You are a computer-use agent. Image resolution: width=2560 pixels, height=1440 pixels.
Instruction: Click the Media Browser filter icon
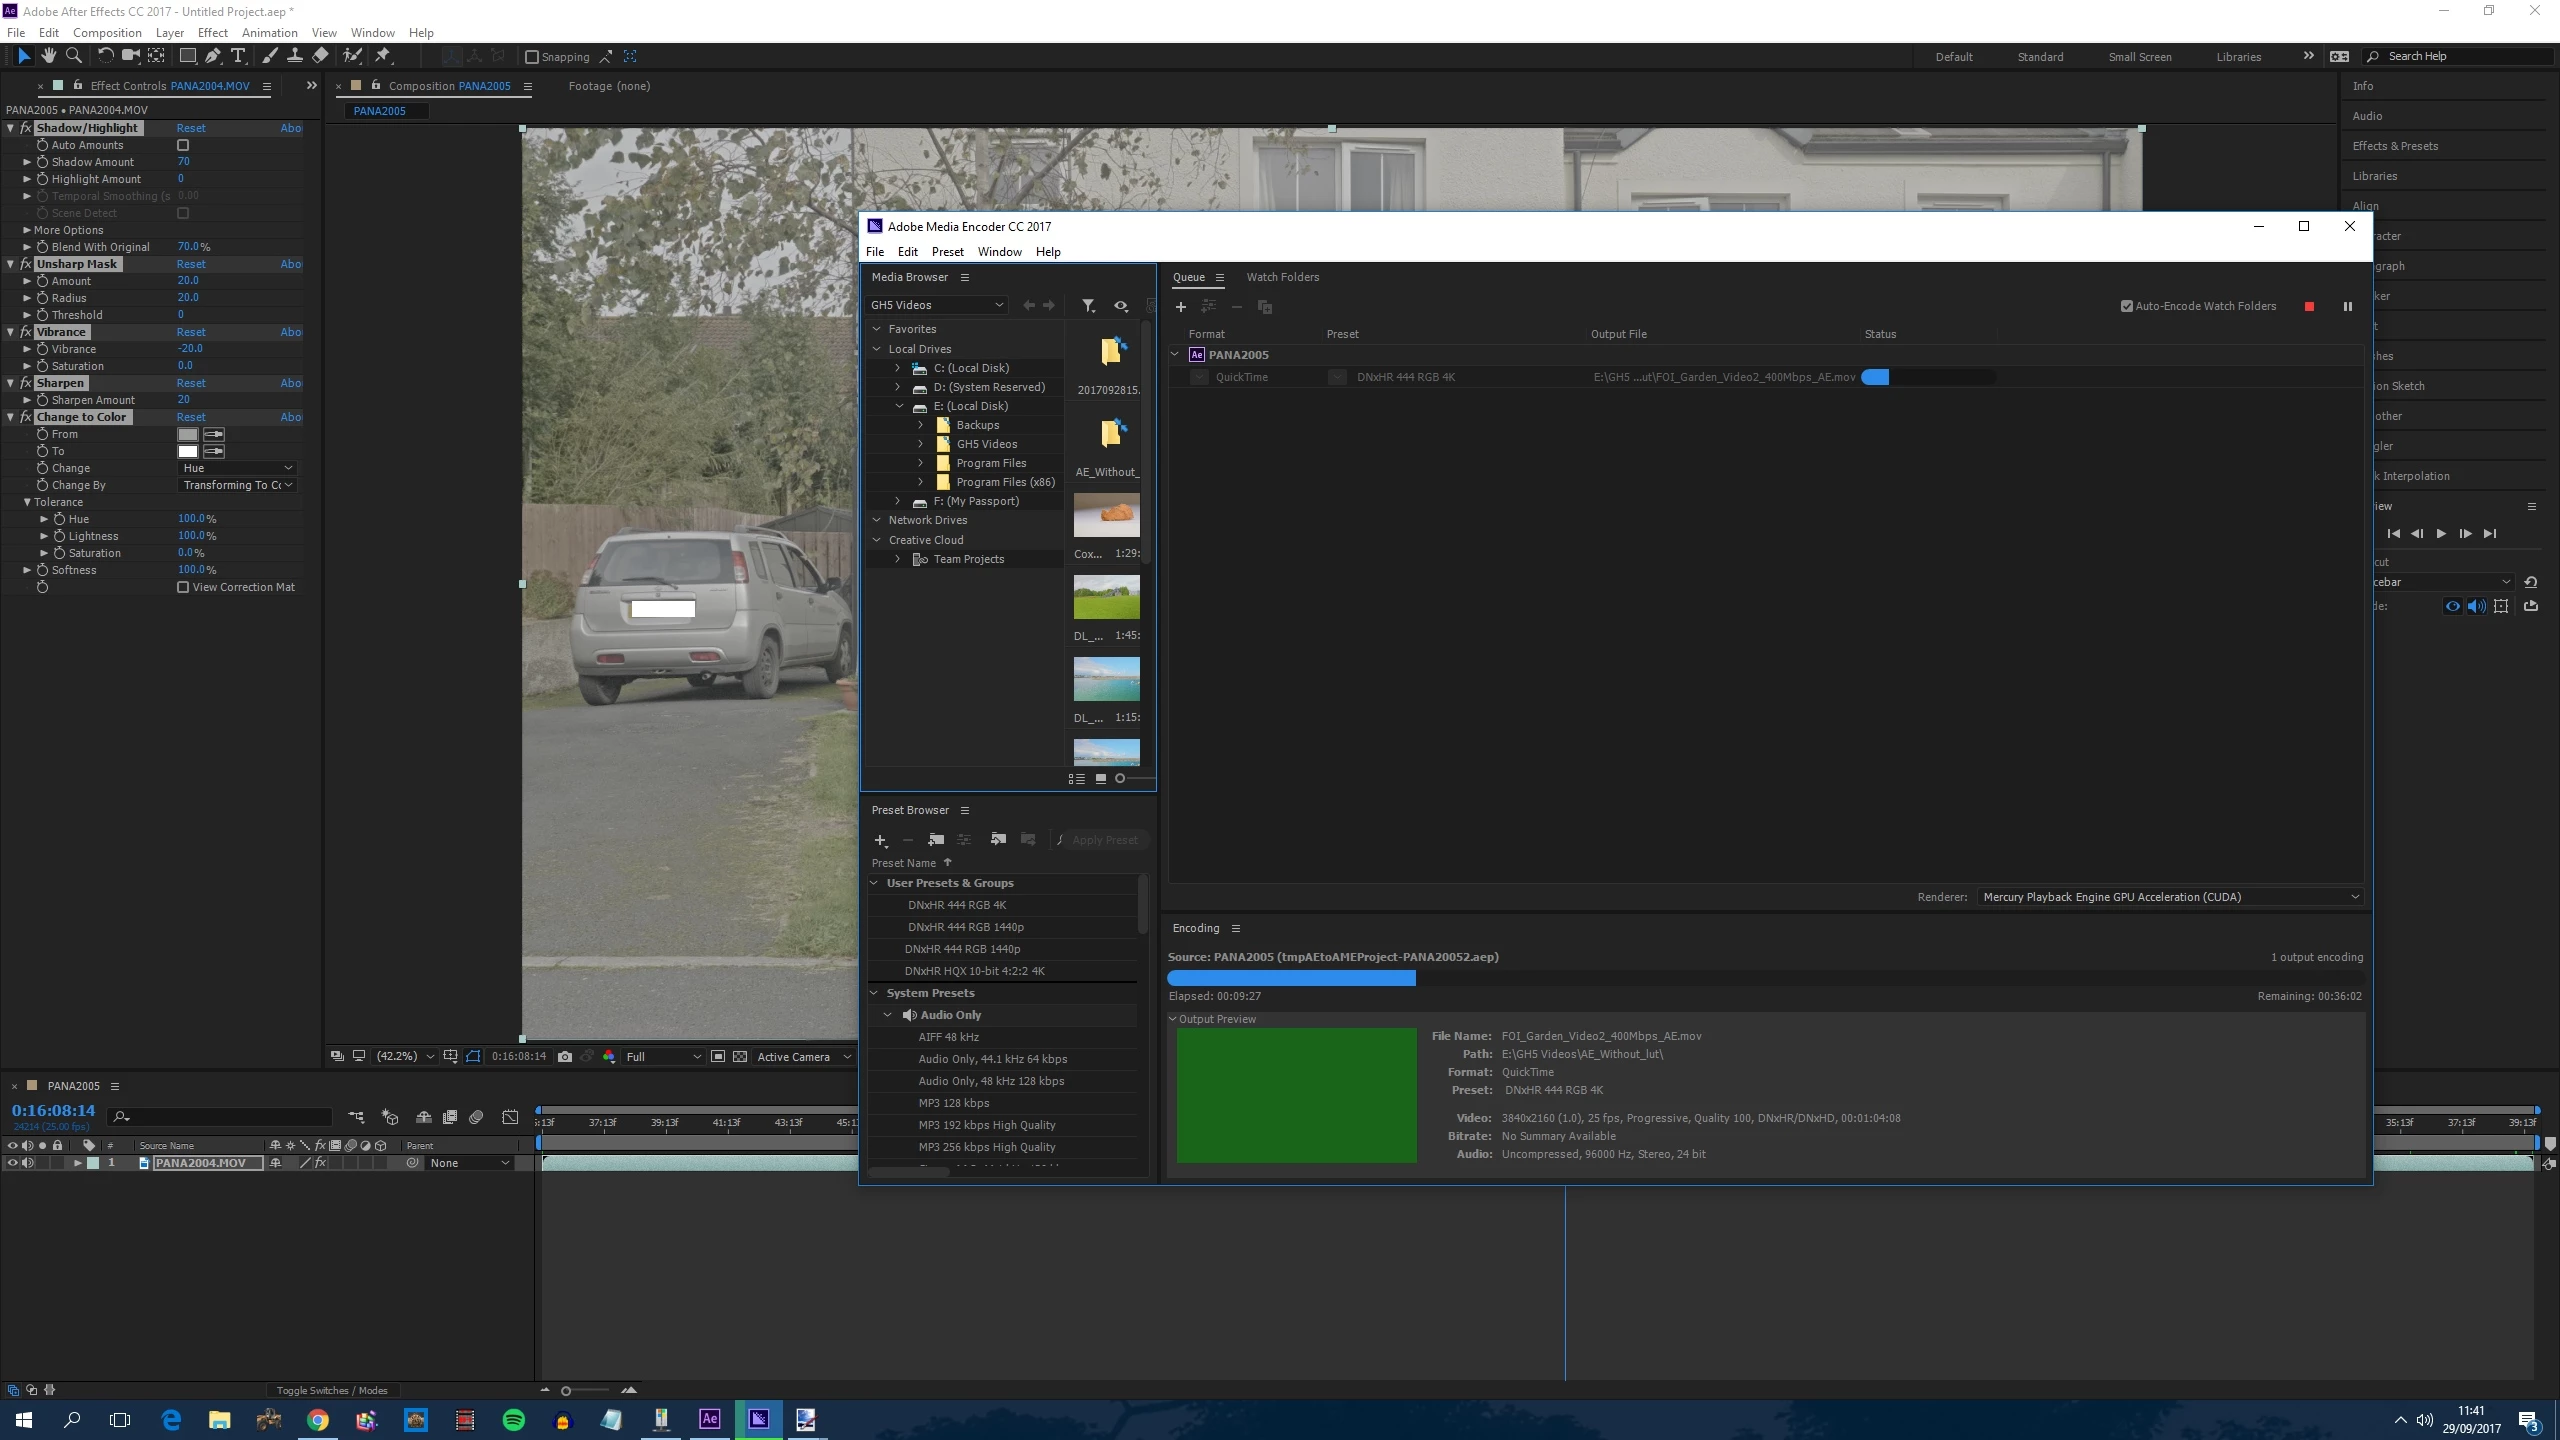[1088, 306]
